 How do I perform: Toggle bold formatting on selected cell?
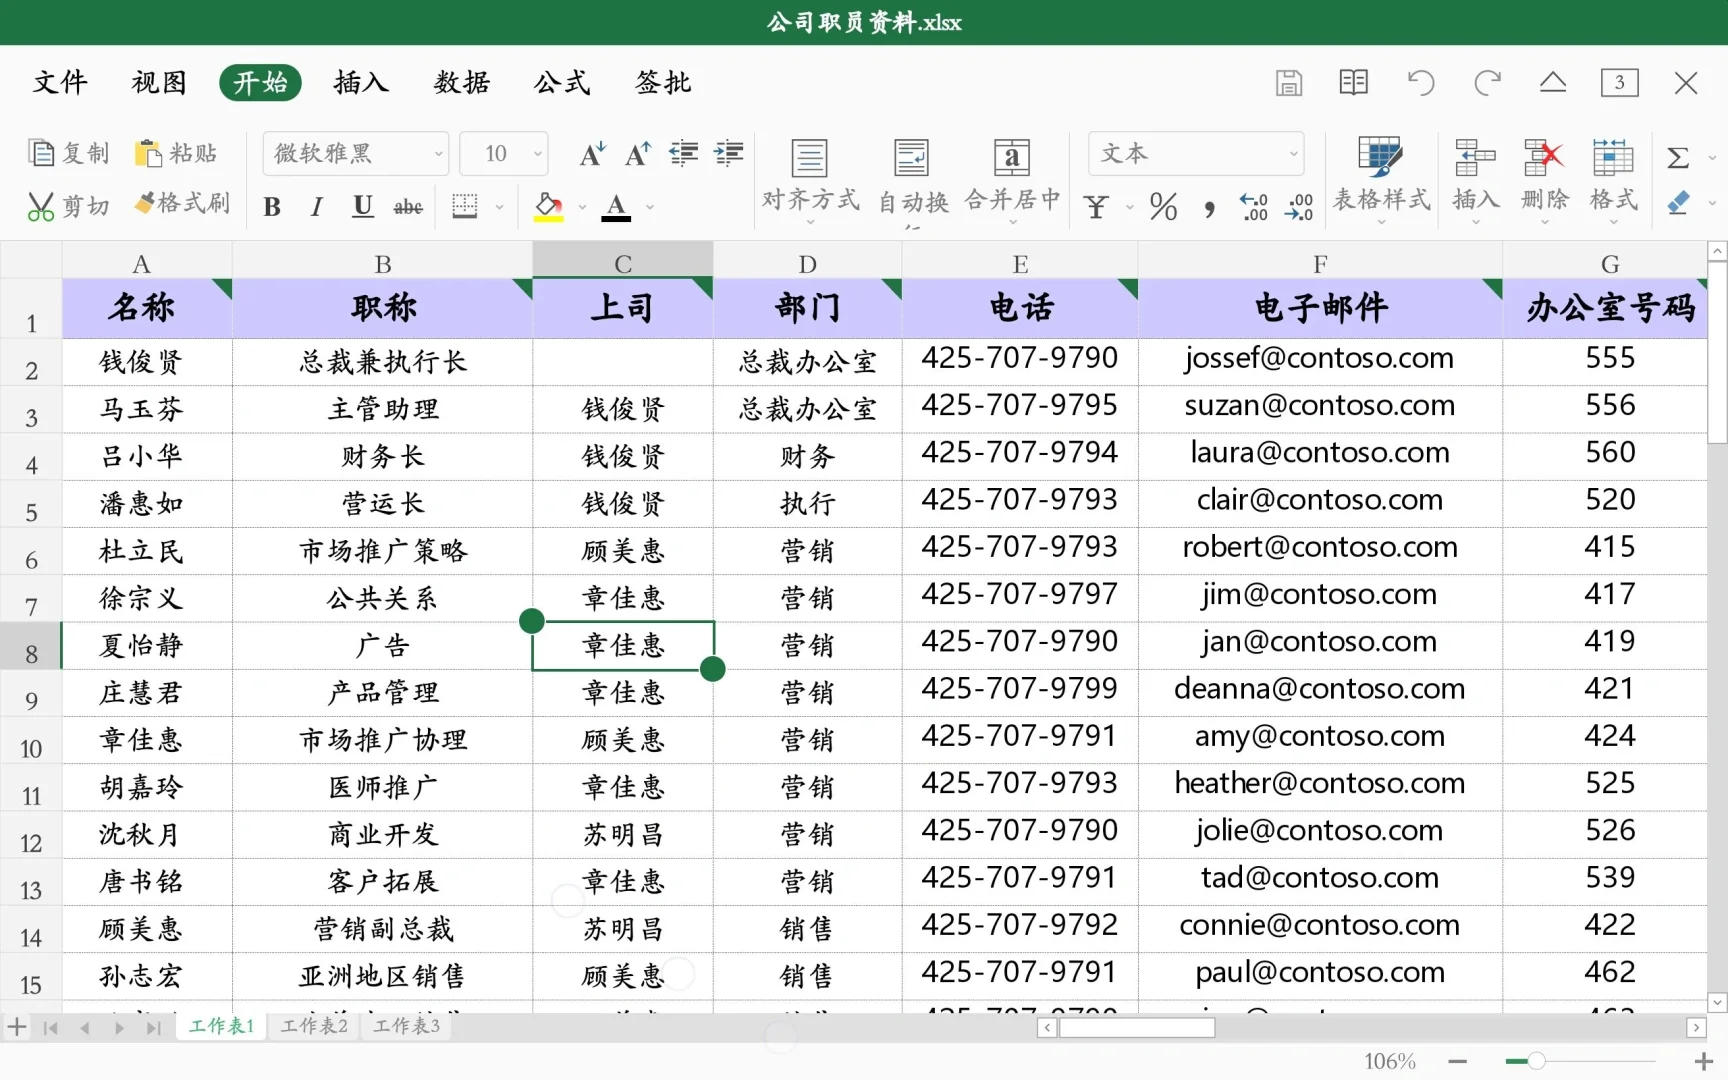point(271,206)
